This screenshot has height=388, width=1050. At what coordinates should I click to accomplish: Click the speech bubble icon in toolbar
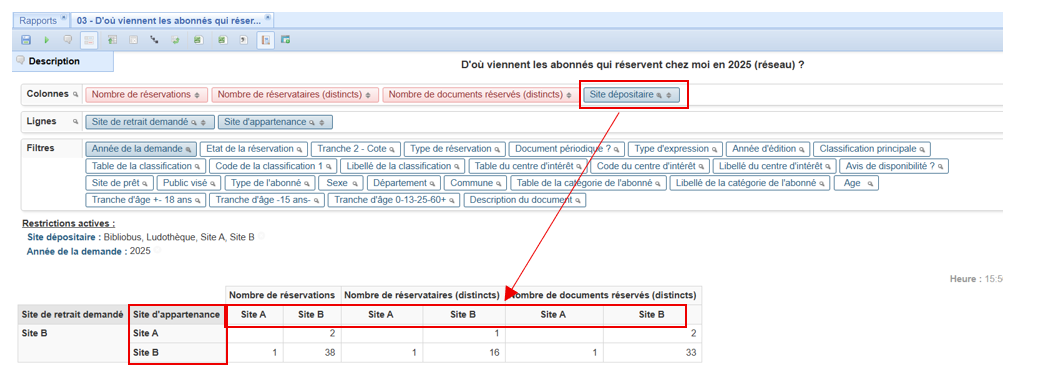point(68,40)
